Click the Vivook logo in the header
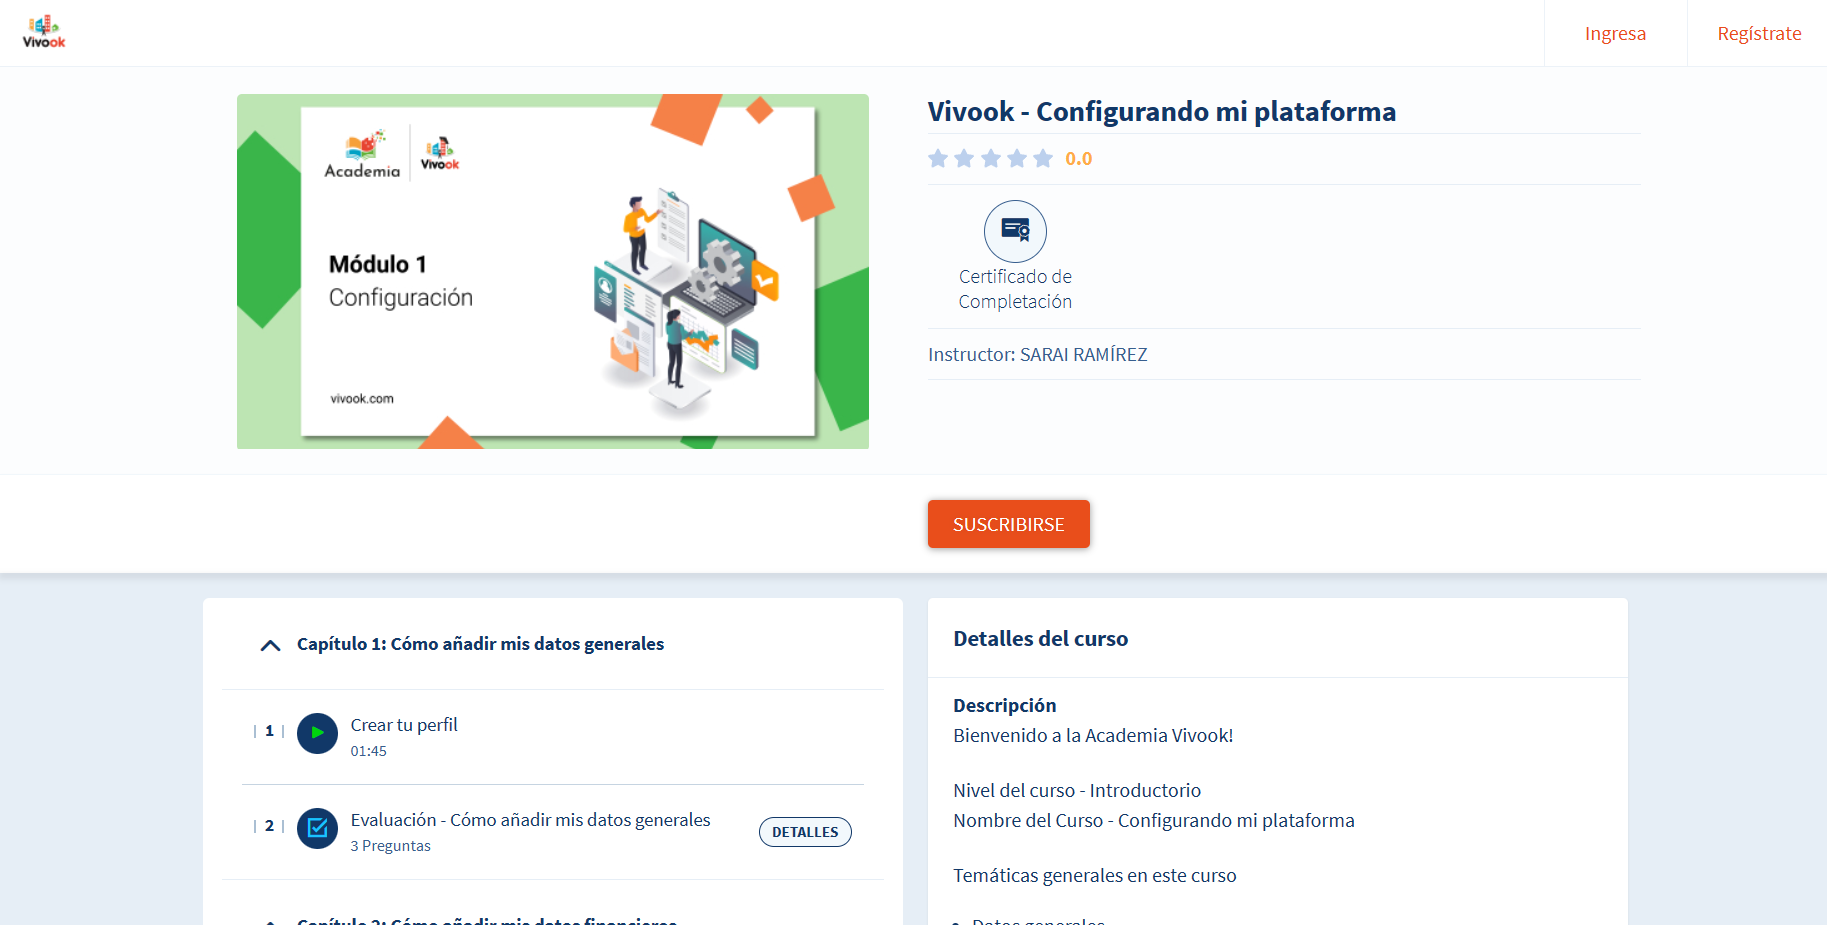Image resolution: width=1827 pixels, height=925 pixels. [x=44, y=32]
